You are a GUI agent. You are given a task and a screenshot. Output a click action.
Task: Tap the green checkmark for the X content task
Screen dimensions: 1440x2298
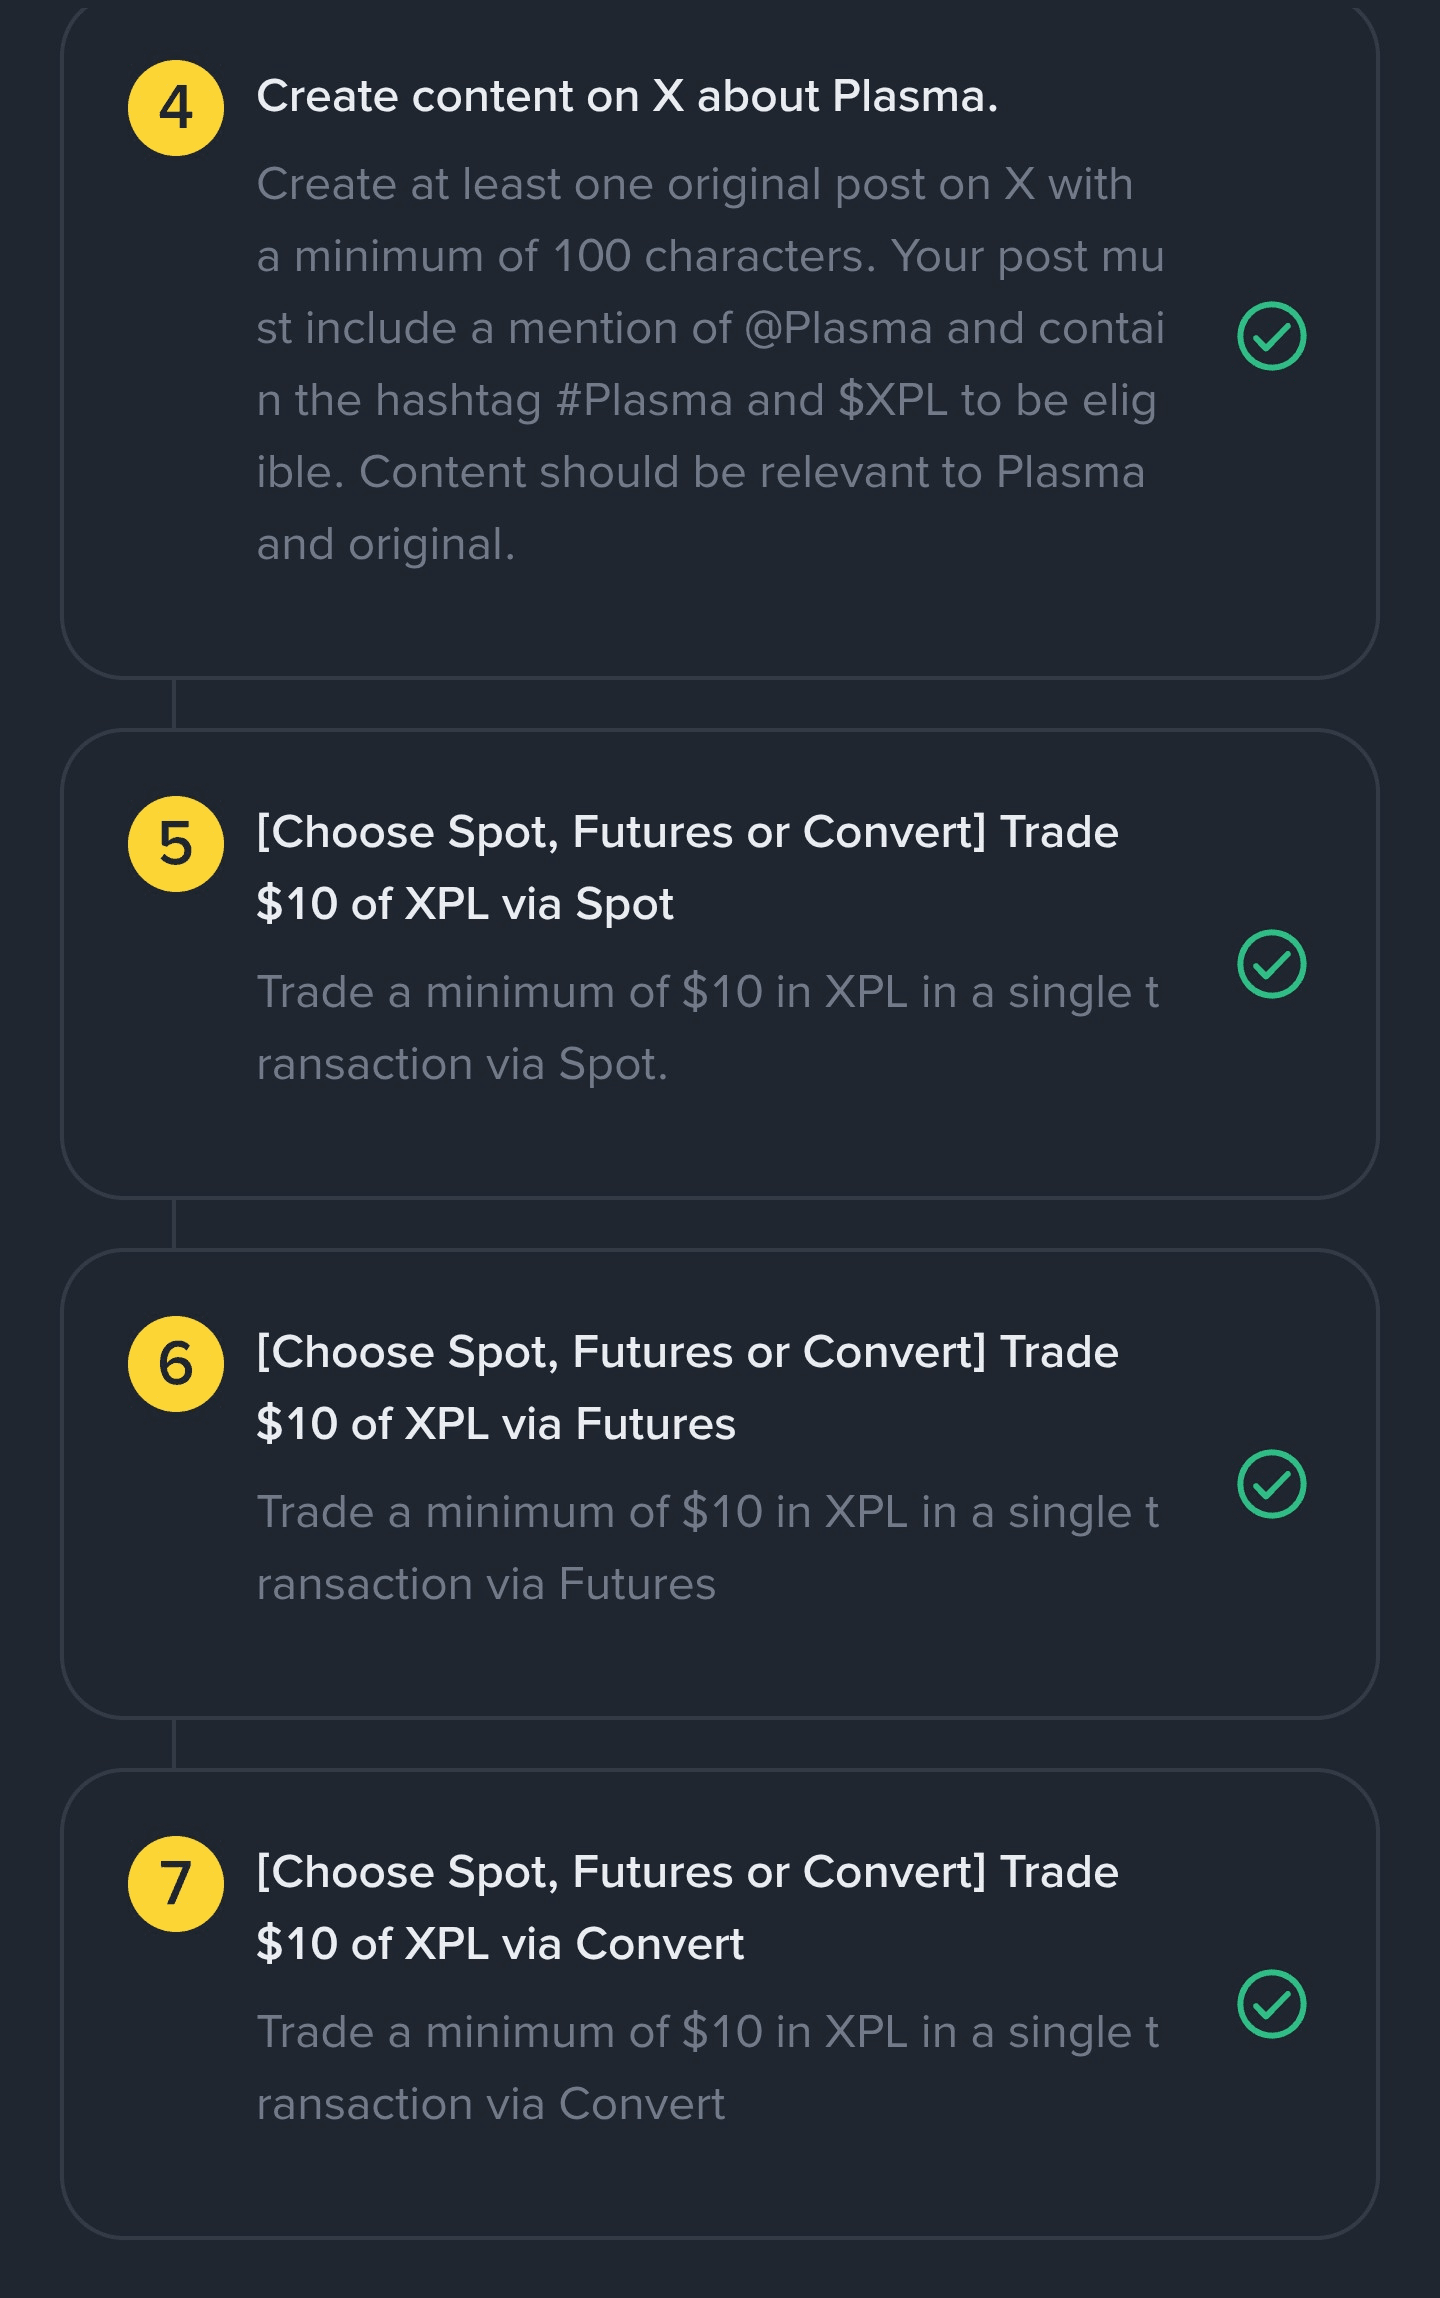tap(1272, 336)
